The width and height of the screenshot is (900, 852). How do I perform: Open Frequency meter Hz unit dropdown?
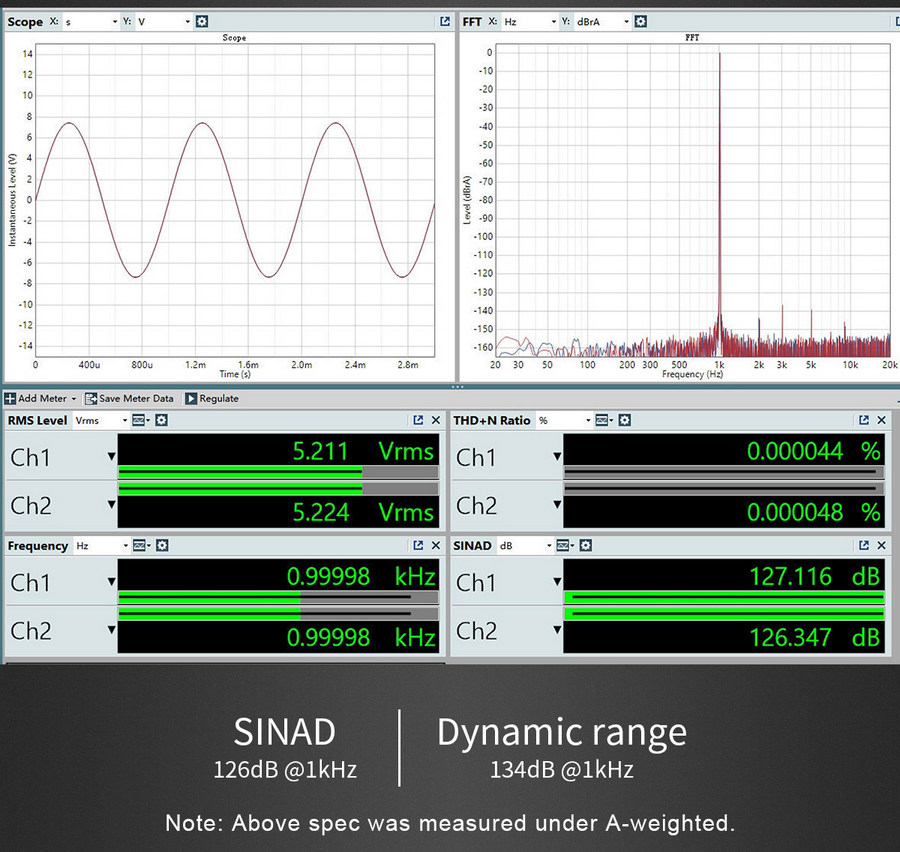click(x=102, y=546)
